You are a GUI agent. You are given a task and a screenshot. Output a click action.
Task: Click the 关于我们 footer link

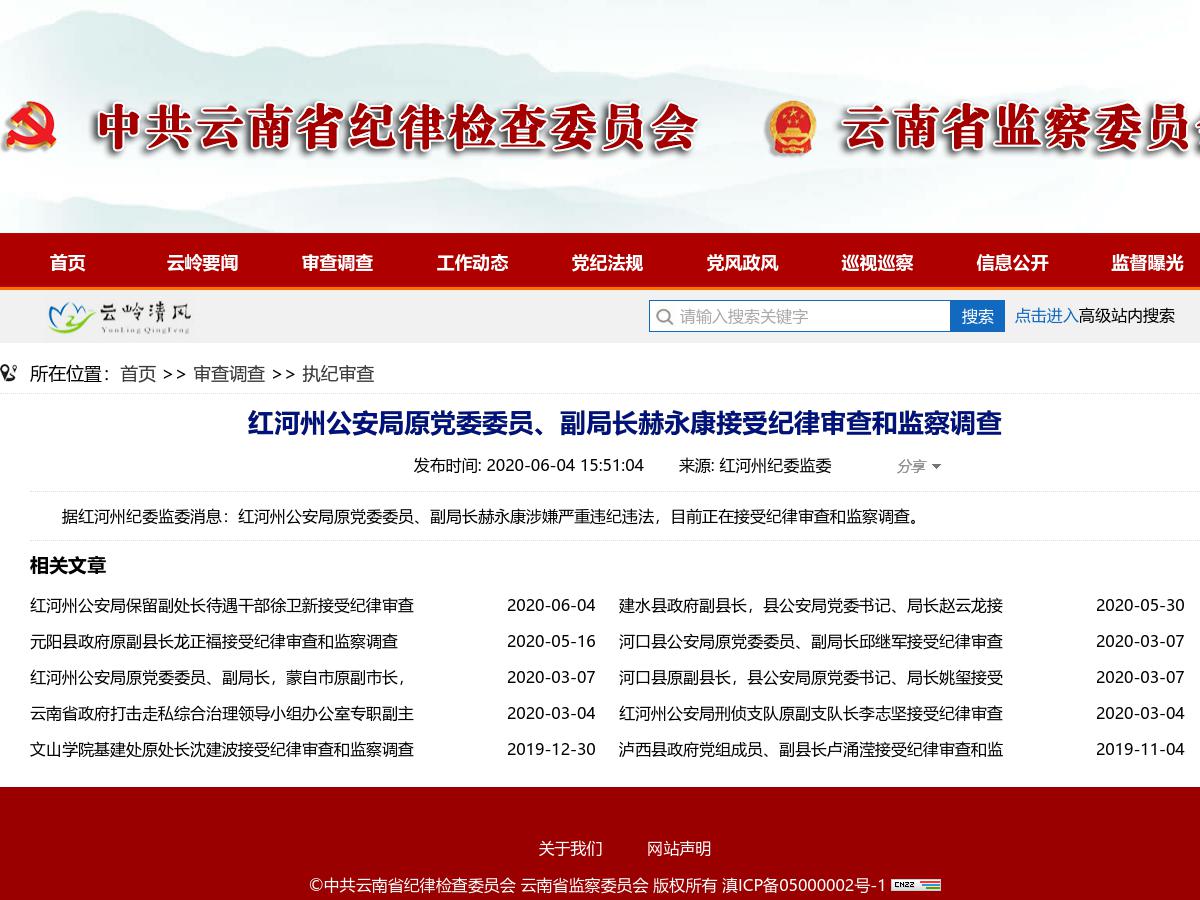[x=570, y=849]
